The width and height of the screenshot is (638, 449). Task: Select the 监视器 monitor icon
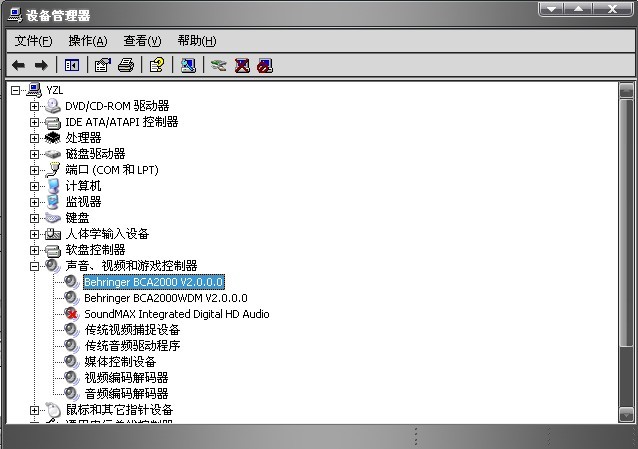[x=52, y=202]
